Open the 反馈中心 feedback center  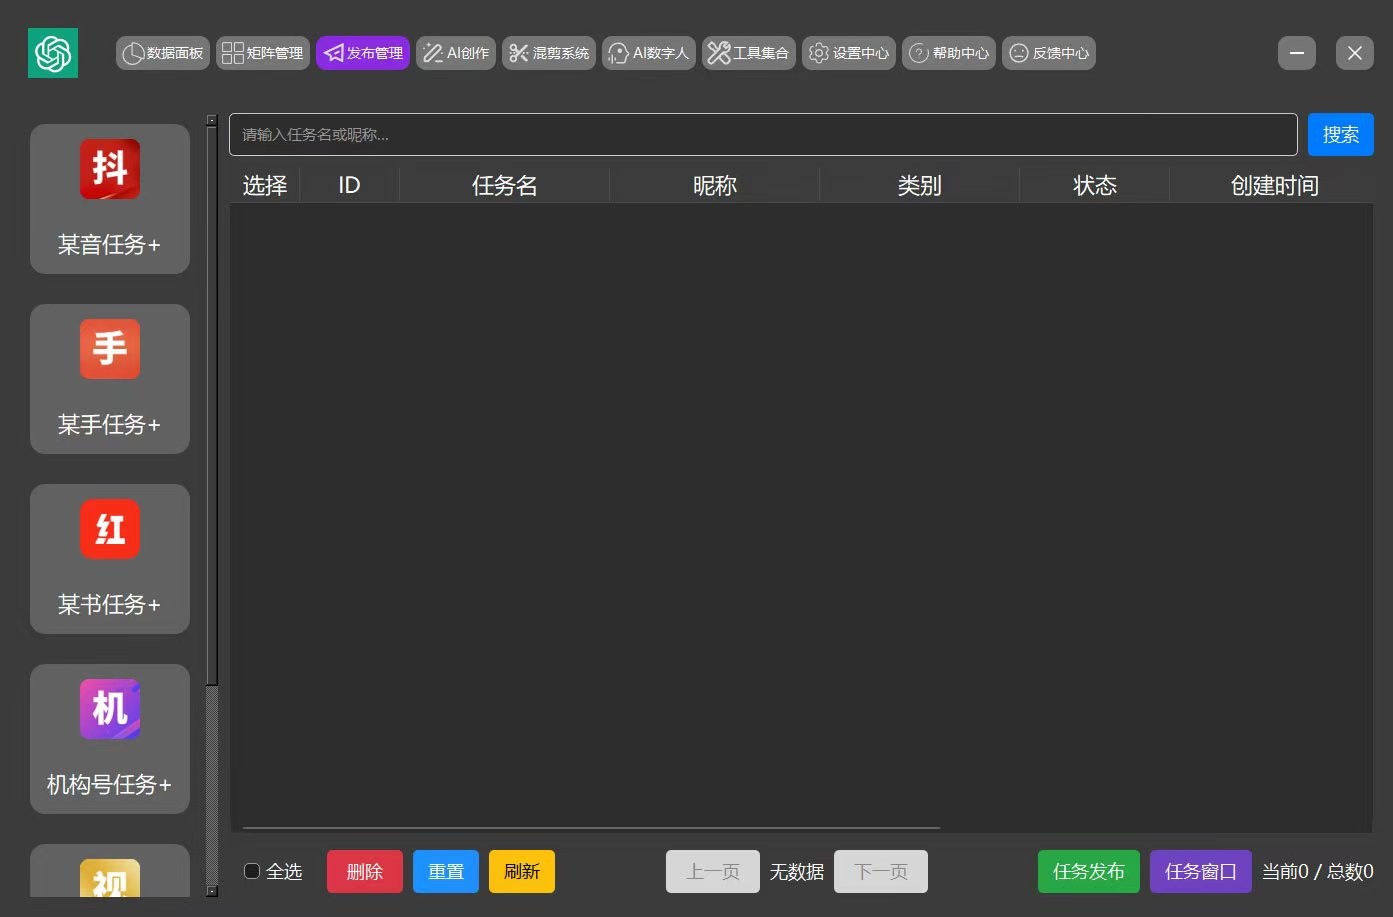click(1049, 53)
